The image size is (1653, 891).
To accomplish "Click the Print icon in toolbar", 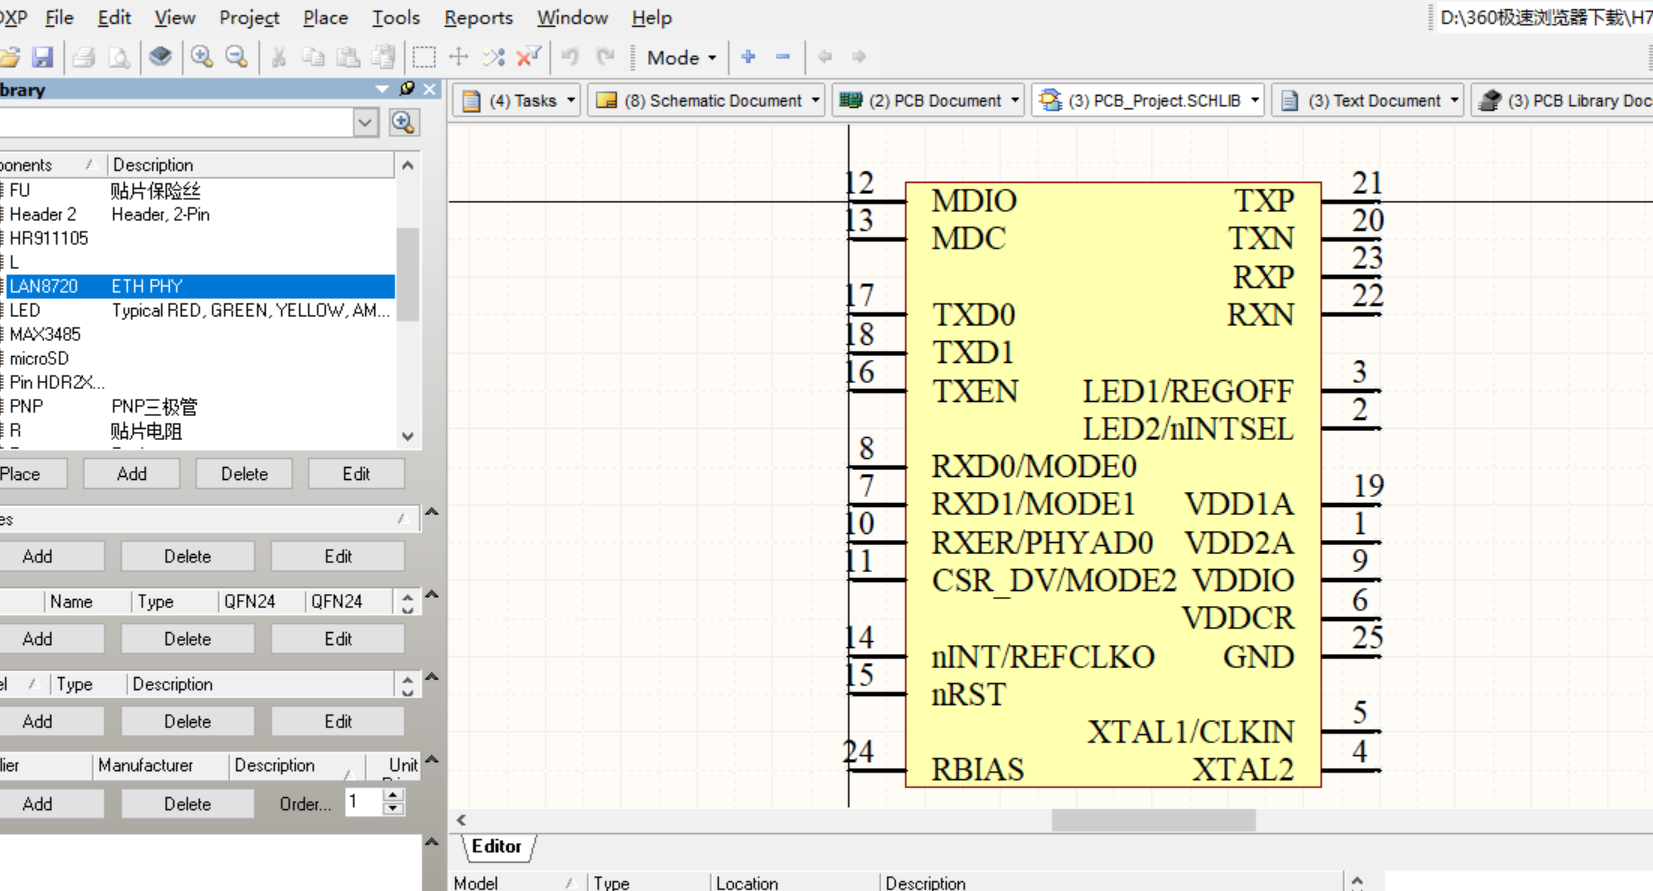I will point(84,57).
